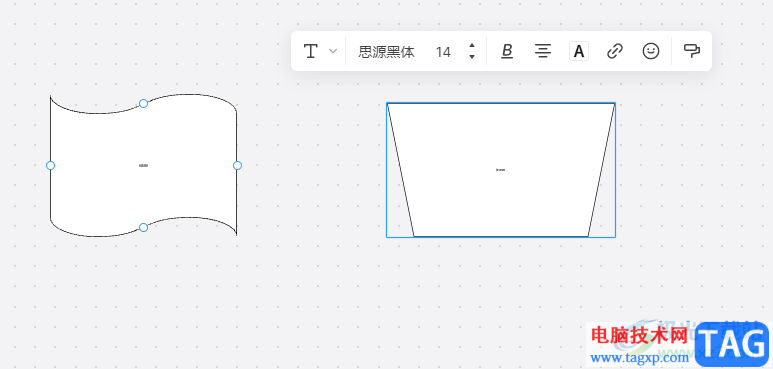Increase font size with up arrow
Image resolution: width=773 pixels, height=369 pixels.
[x=472, y=46]
